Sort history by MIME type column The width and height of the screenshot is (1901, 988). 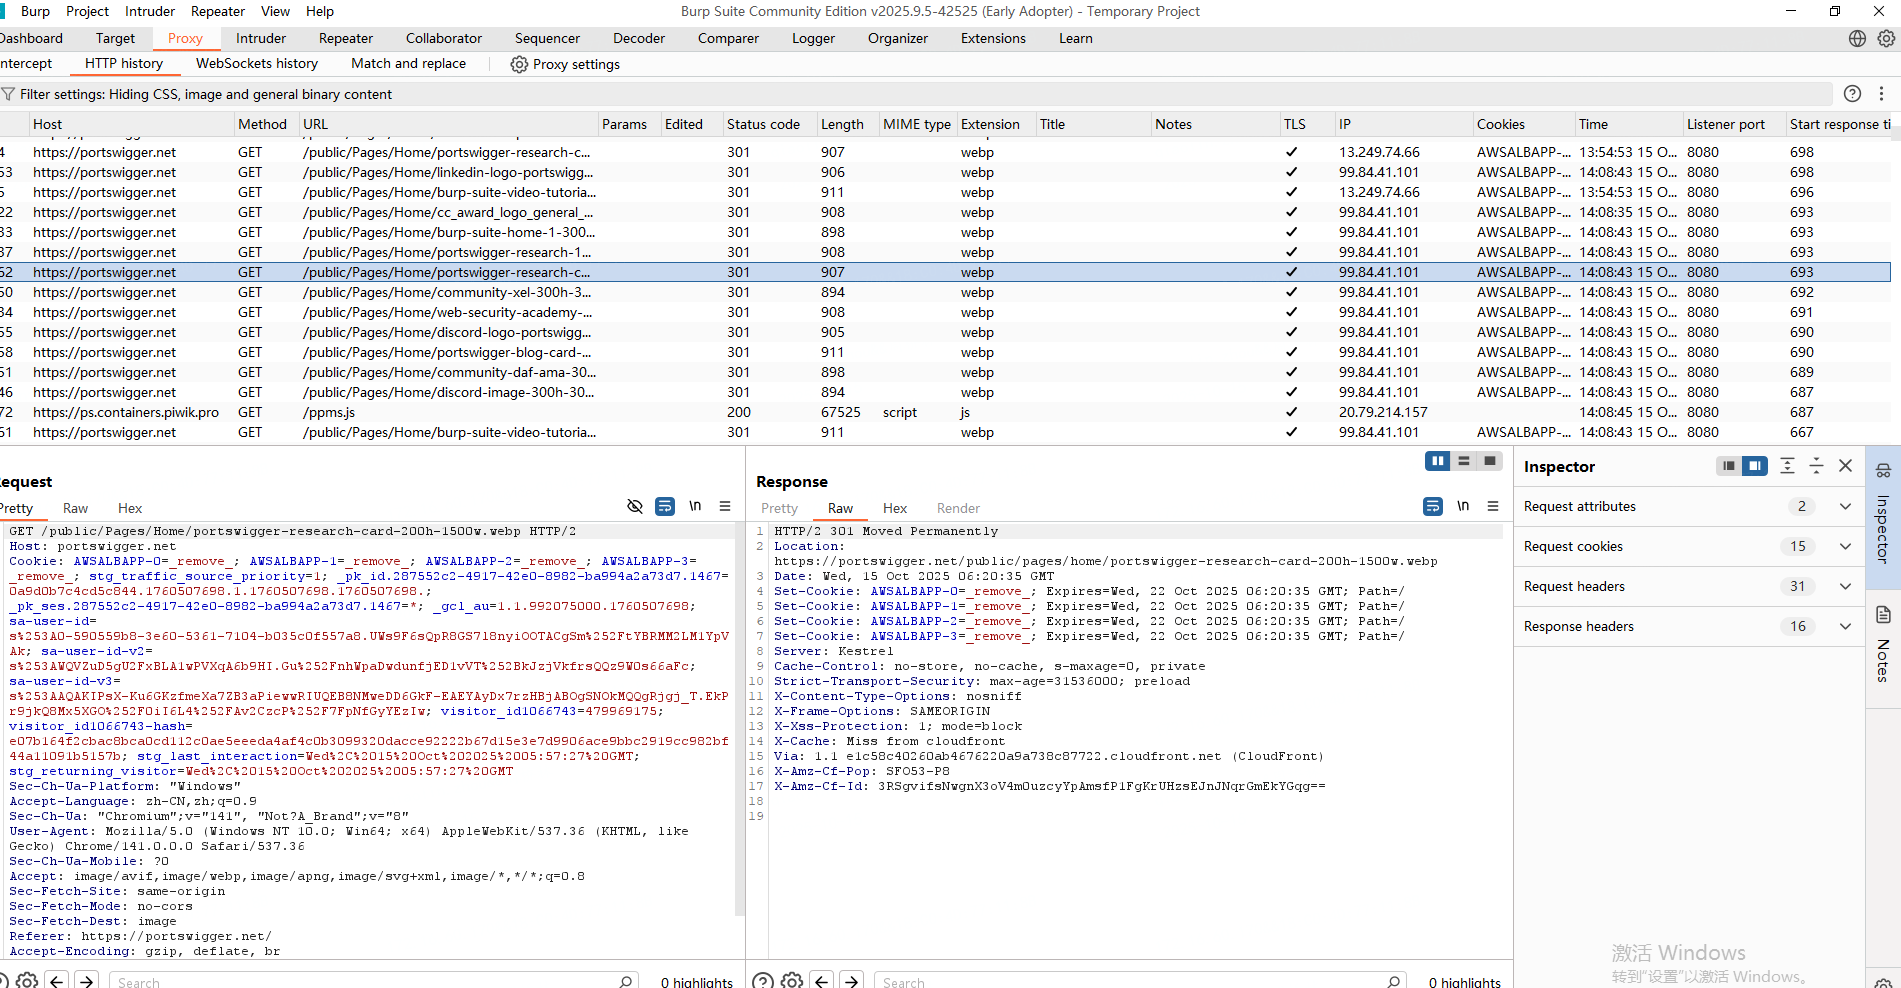(x=917, y=124)
